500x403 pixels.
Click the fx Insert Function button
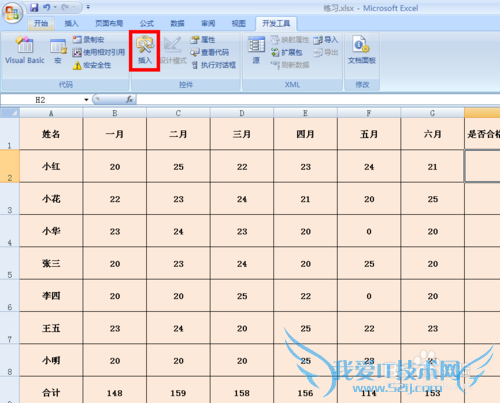point(129,99)
